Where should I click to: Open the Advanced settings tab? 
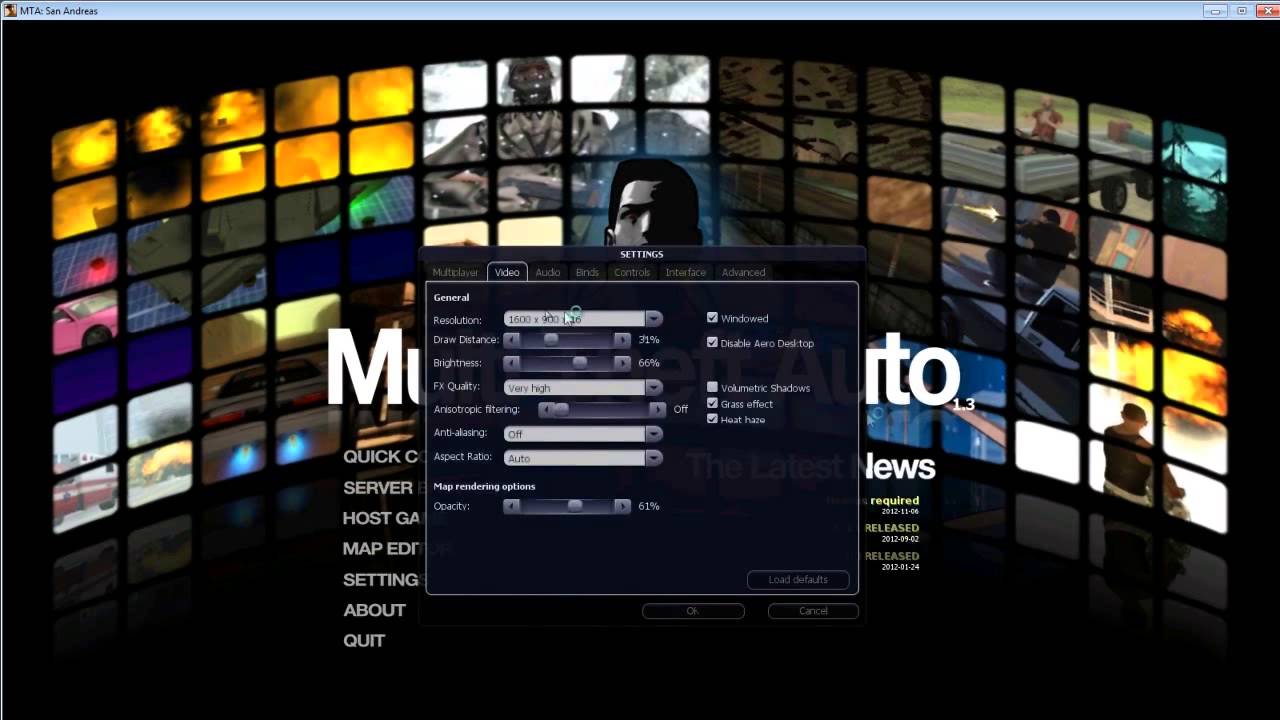(743, 272)
